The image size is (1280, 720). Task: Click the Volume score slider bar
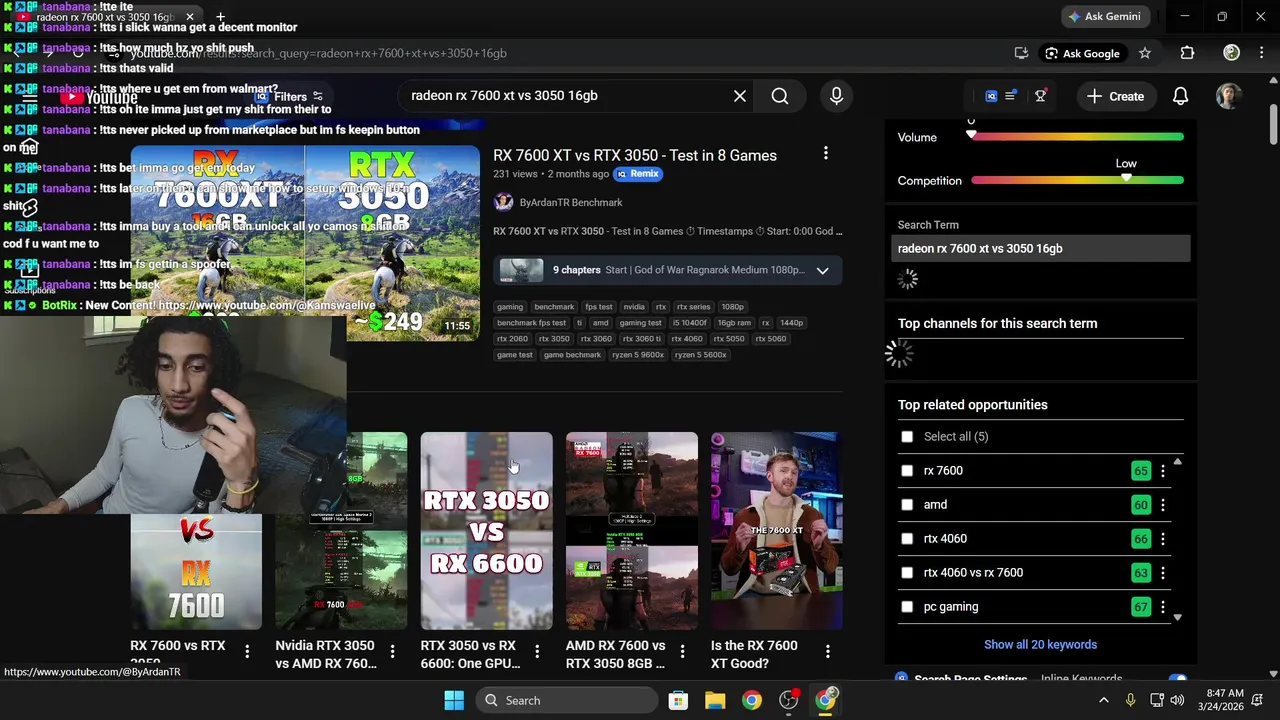pos(1077,137)
